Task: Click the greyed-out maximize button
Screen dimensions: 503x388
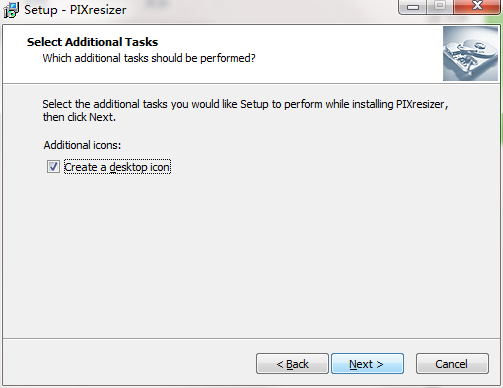Action: coord(440,6)
